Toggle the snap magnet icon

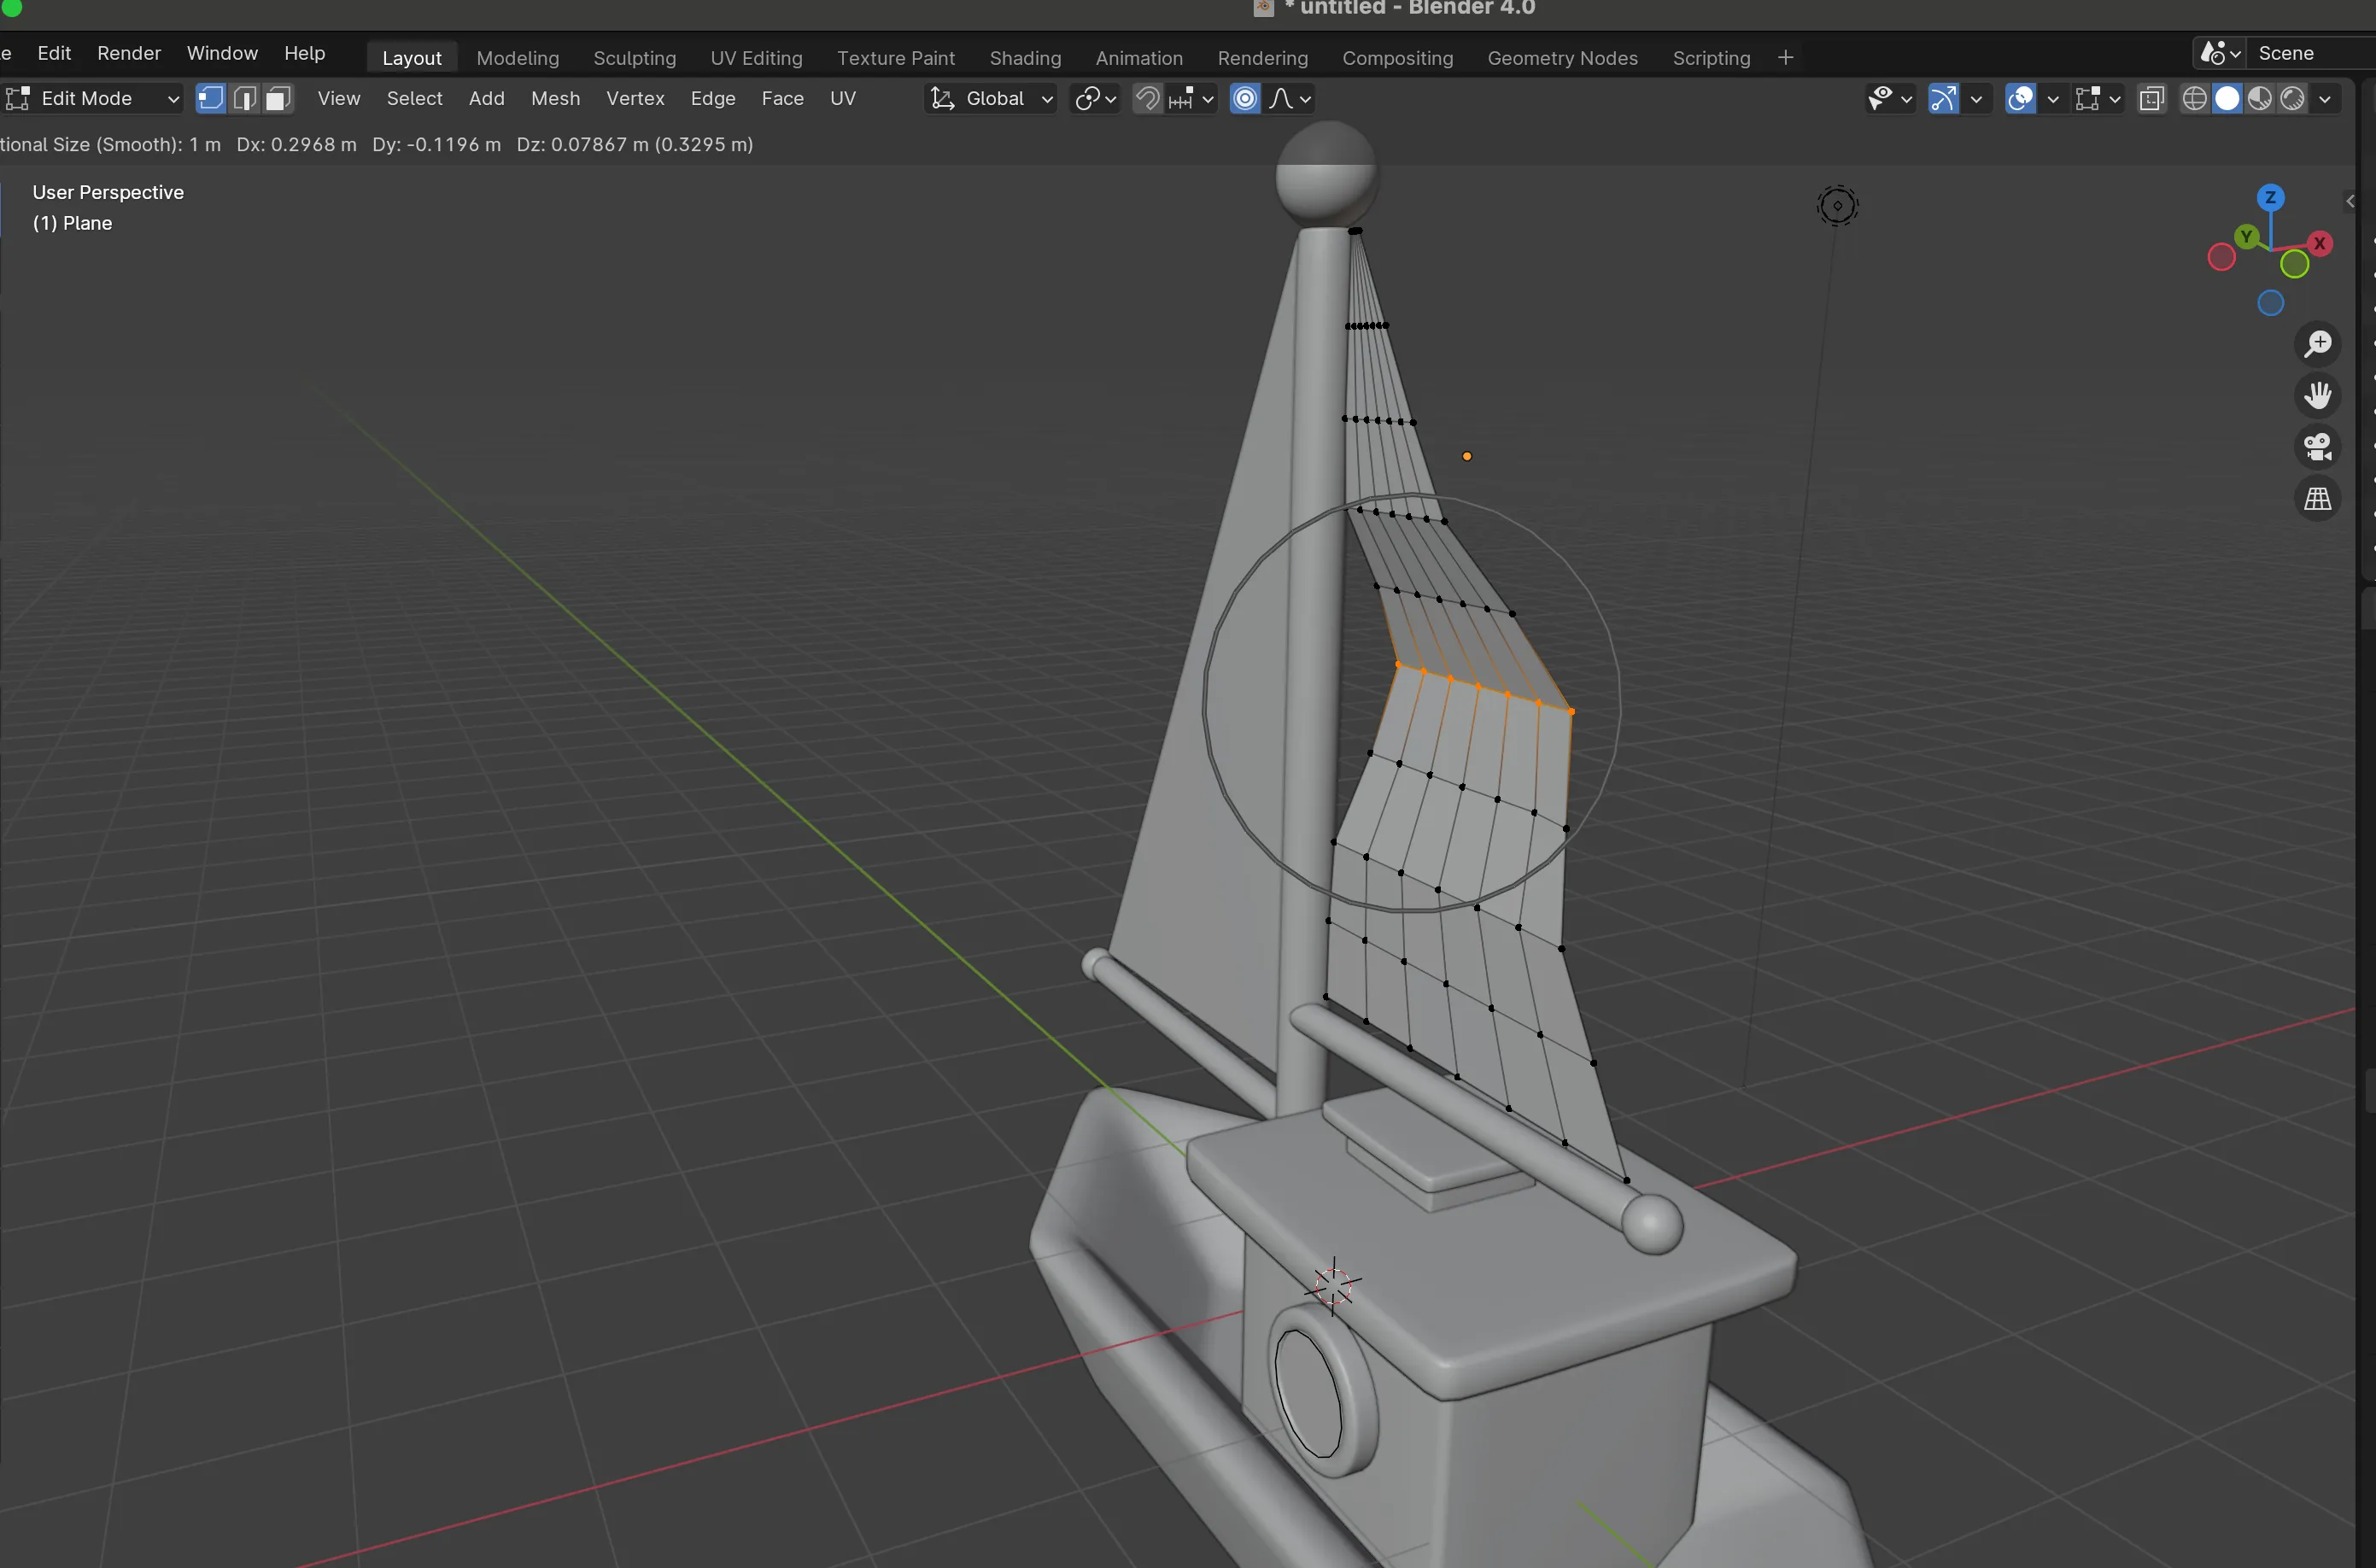coord(1148,98)
